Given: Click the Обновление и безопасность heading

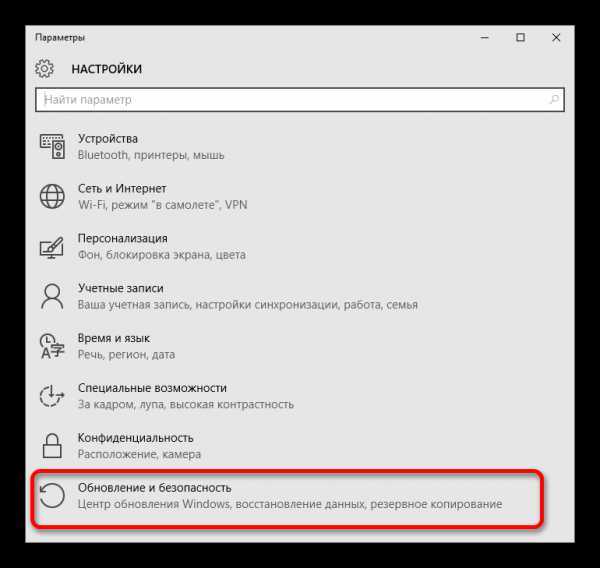Looking at the screenshot, I should 155,488.
